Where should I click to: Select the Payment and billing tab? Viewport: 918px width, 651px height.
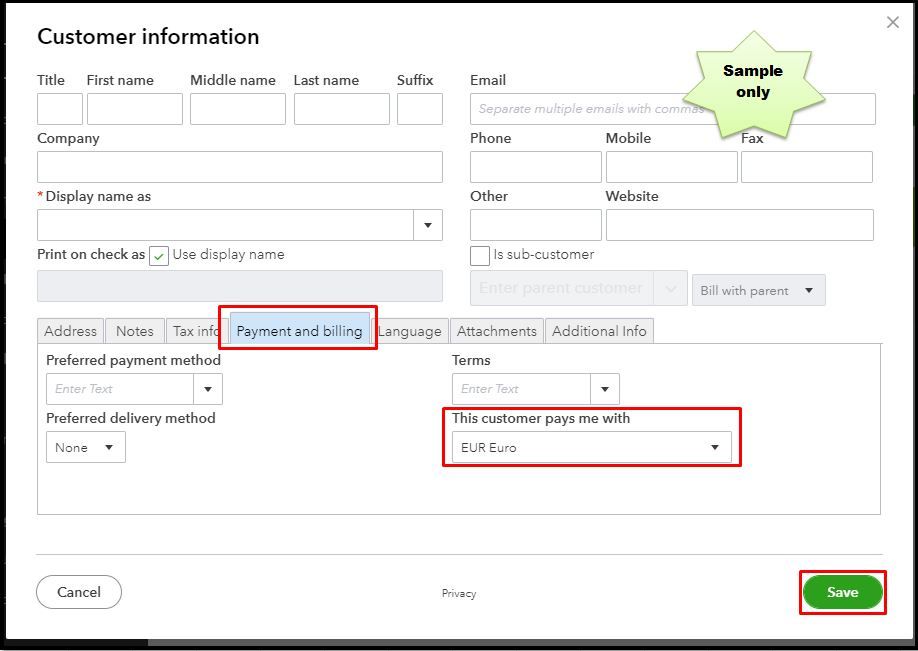299,331
